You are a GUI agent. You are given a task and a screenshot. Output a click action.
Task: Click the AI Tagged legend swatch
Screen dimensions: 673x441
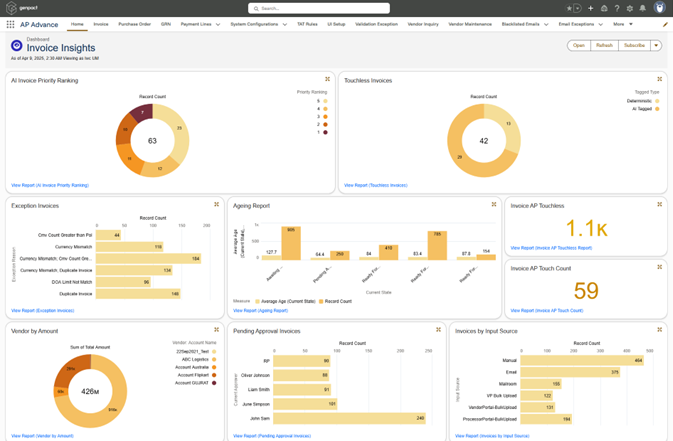(657, 109)
